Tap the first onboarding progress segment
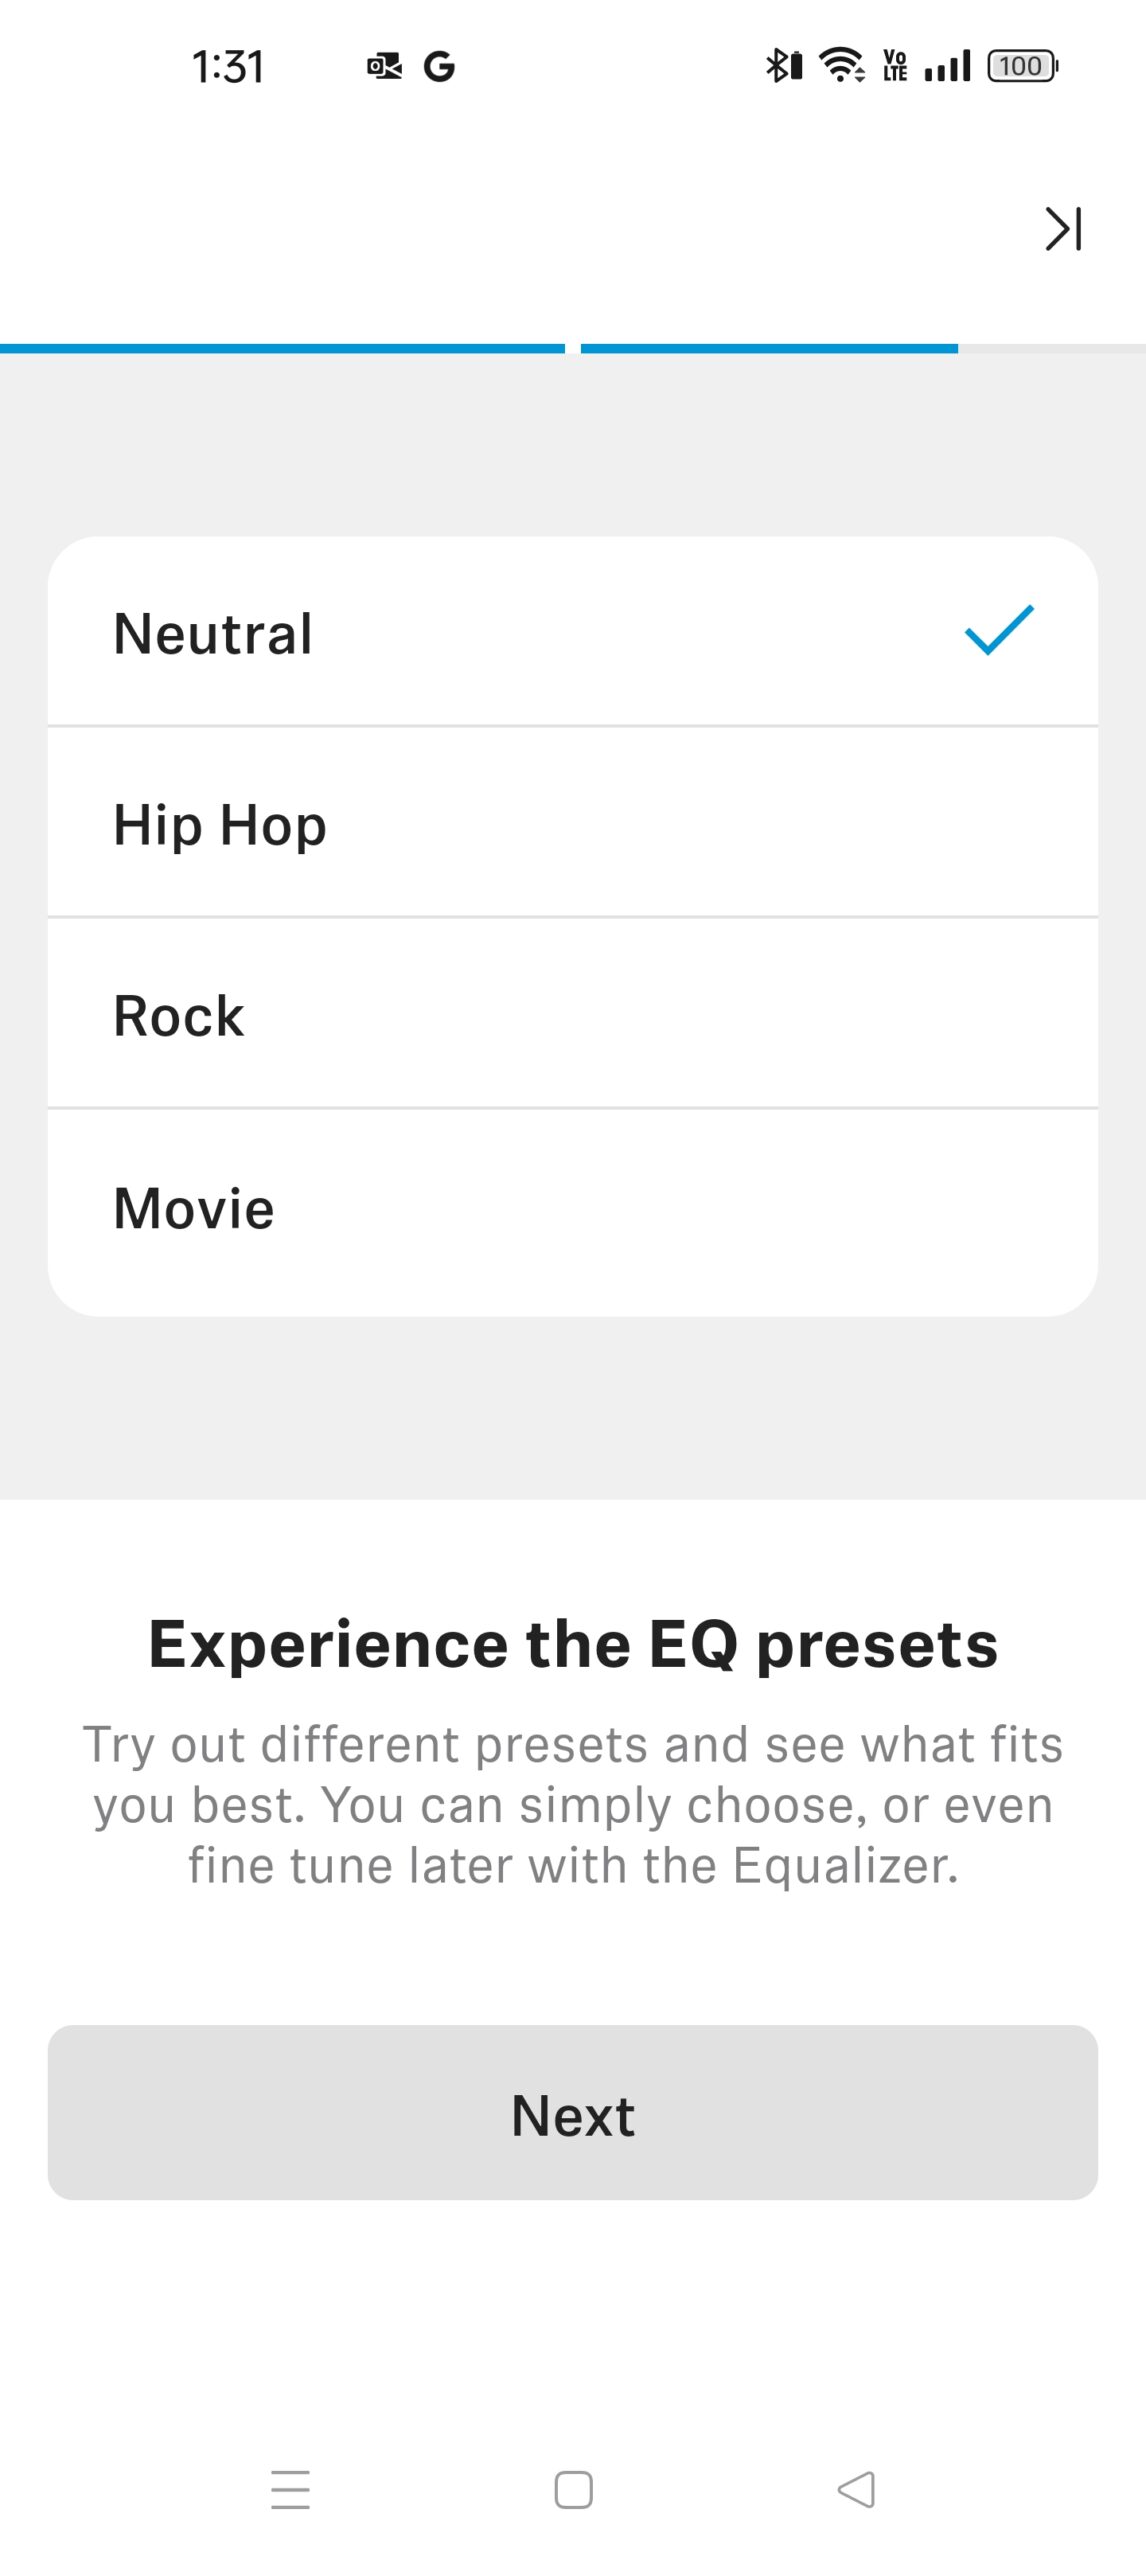The width and height of the screenshot is (1146, 2560). click(282, 349)
